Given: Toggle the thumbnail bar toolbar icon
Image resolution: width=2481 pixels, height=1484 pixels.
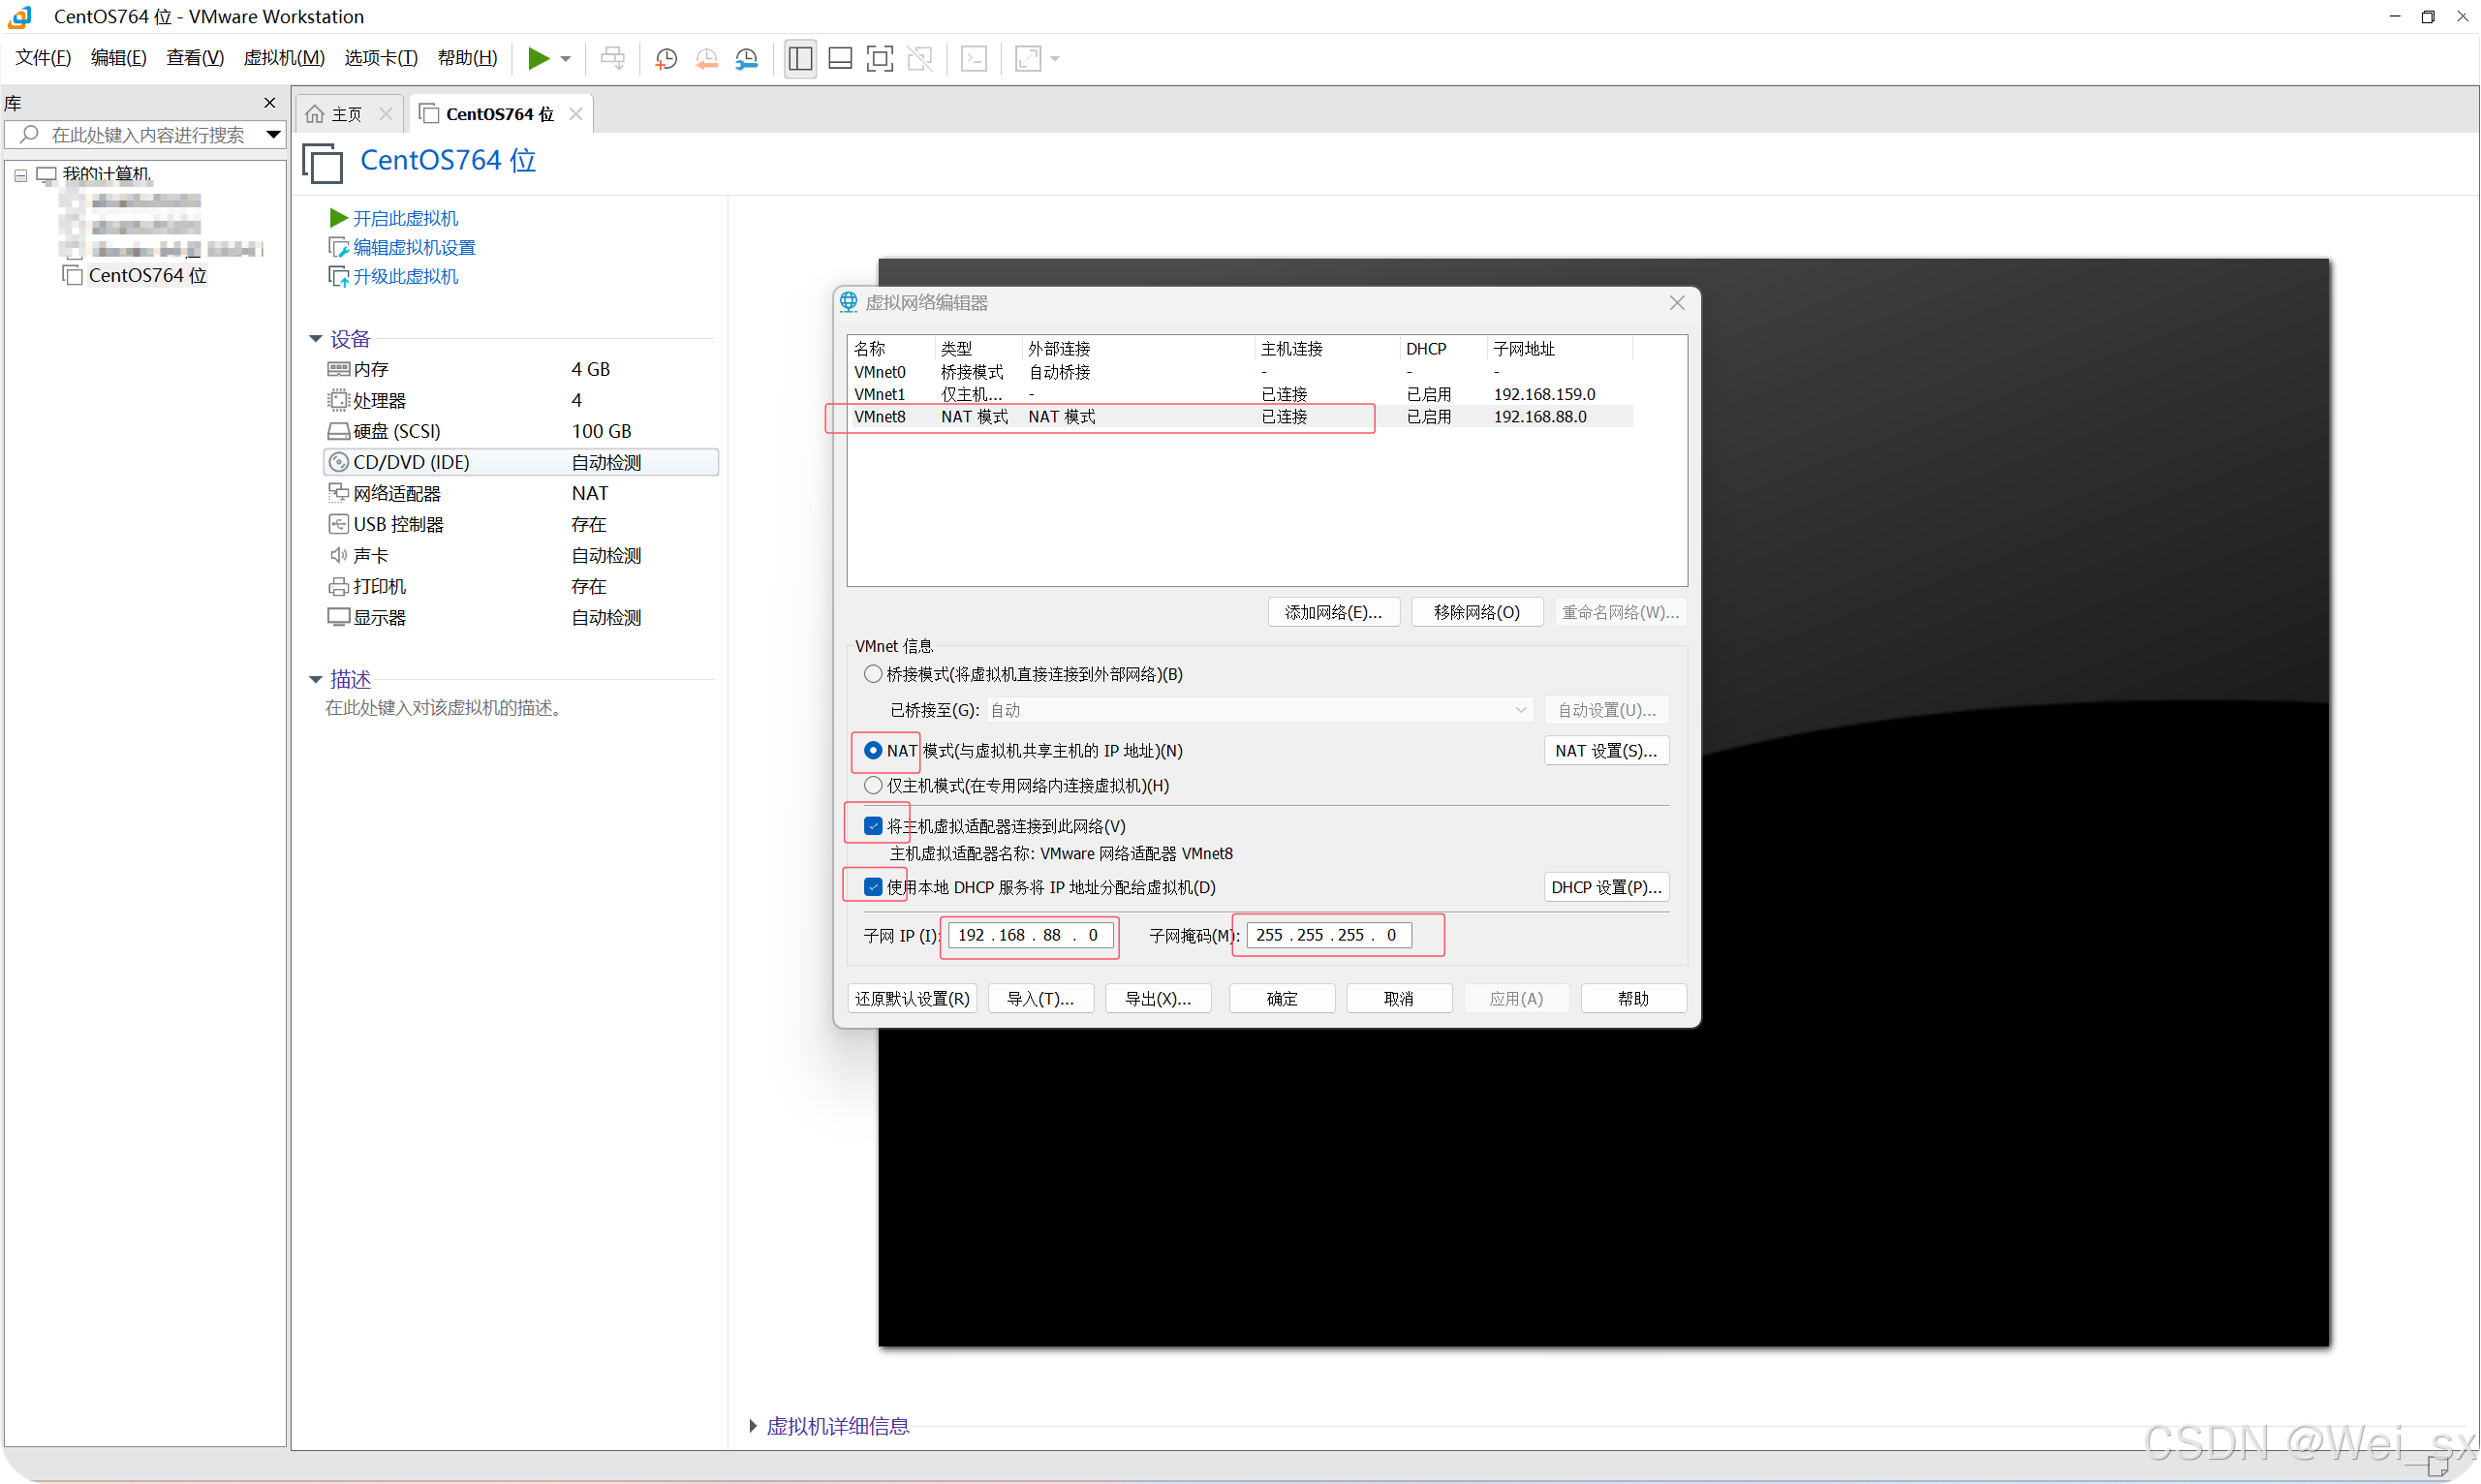Looking at the screenshot, I should pos(840,59).
